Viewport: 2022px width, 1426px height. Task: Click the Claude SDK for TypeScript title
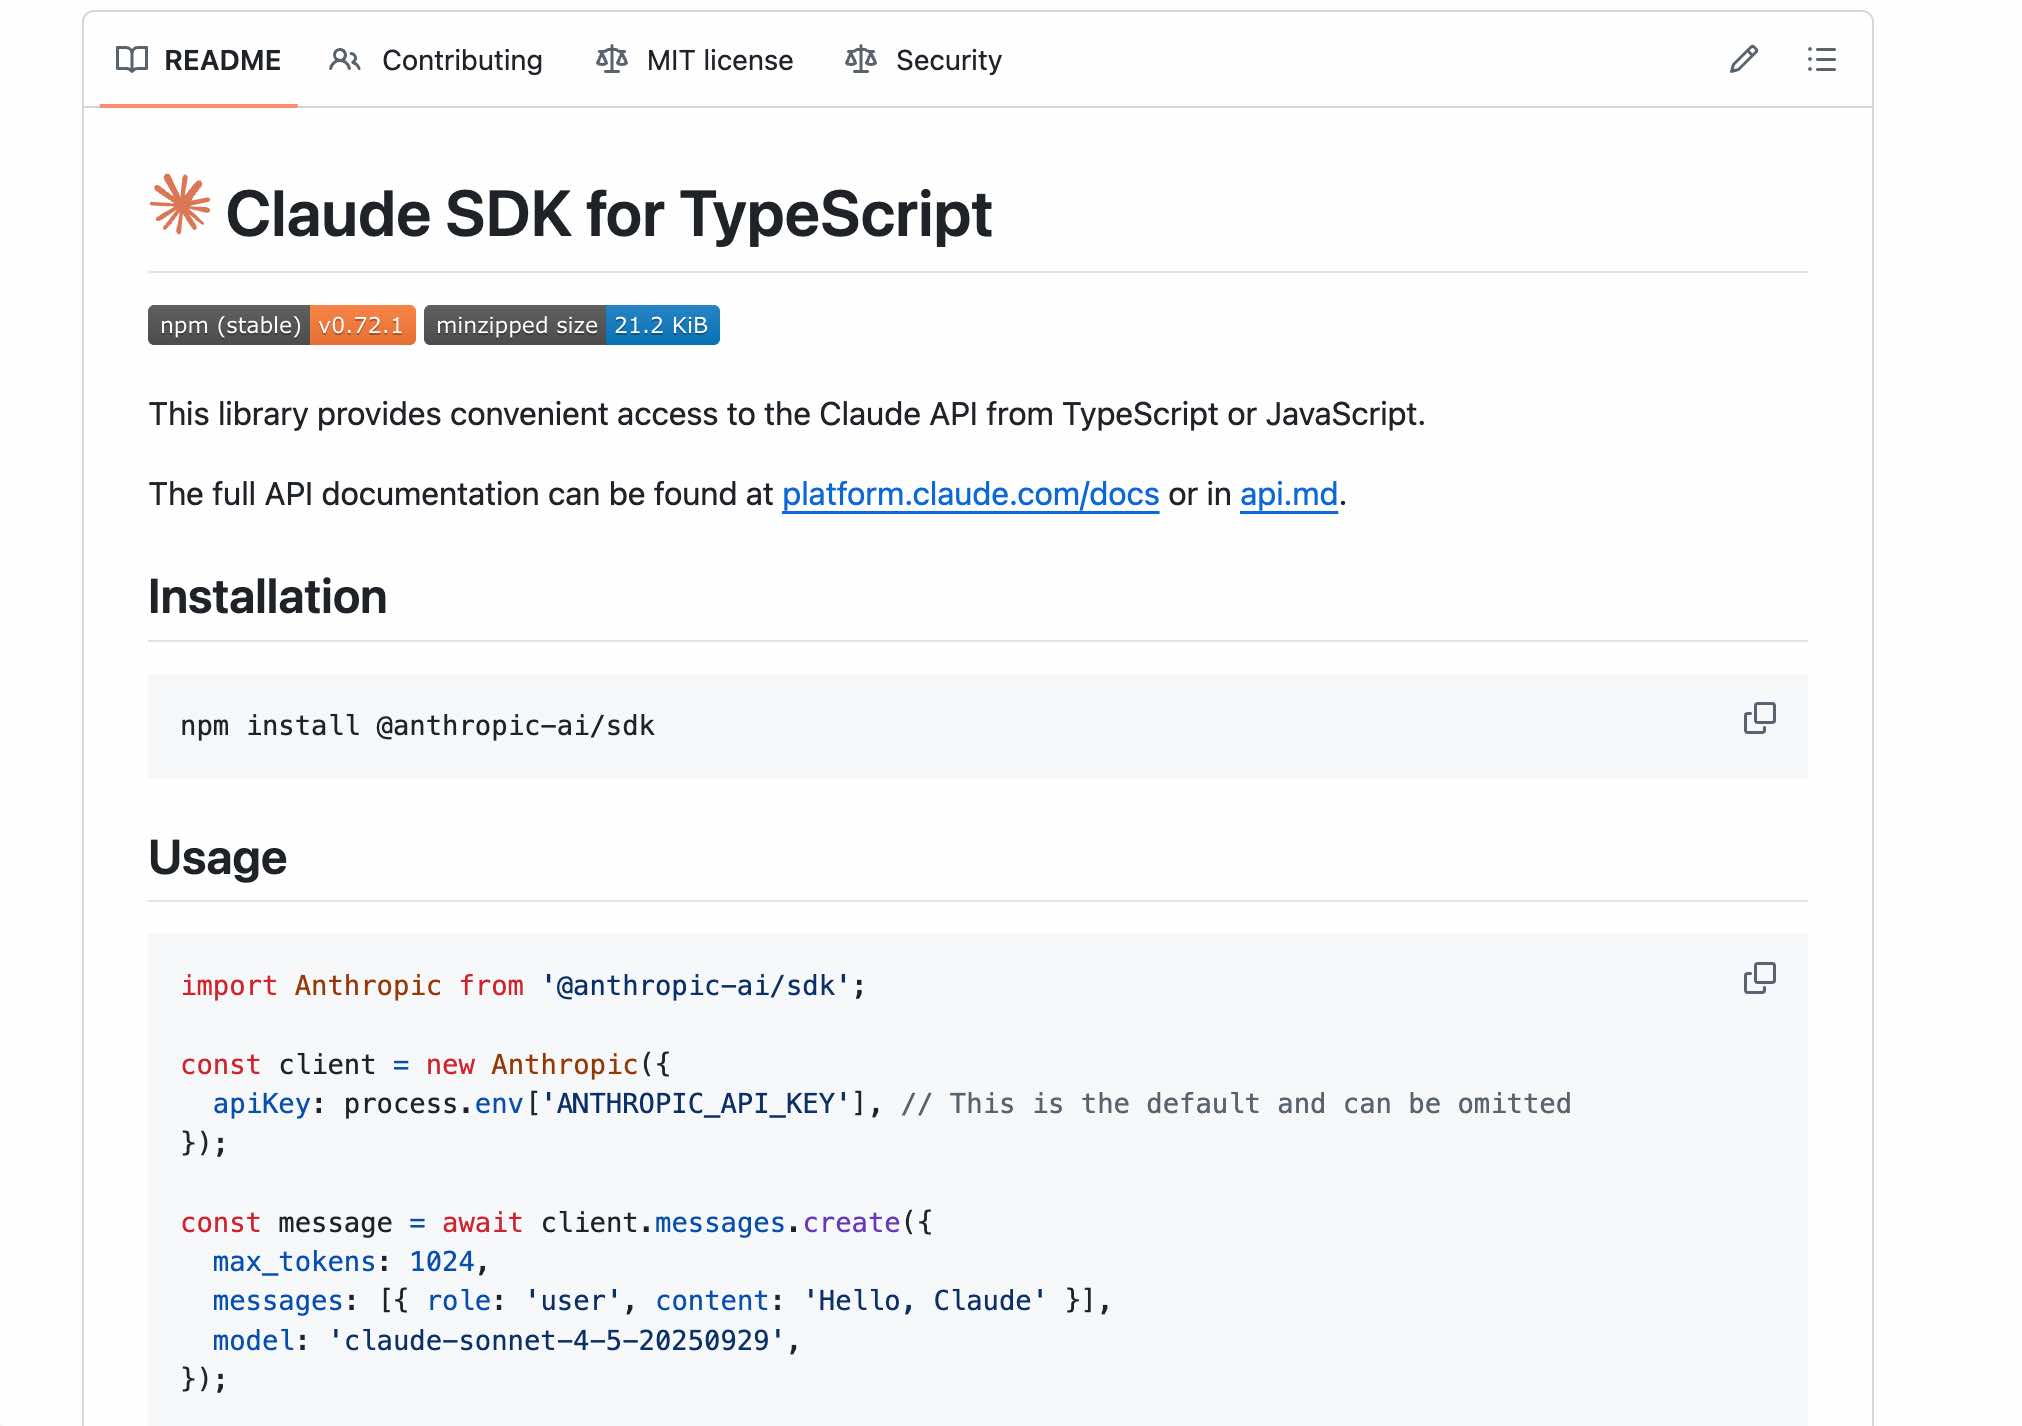[608, 214]
